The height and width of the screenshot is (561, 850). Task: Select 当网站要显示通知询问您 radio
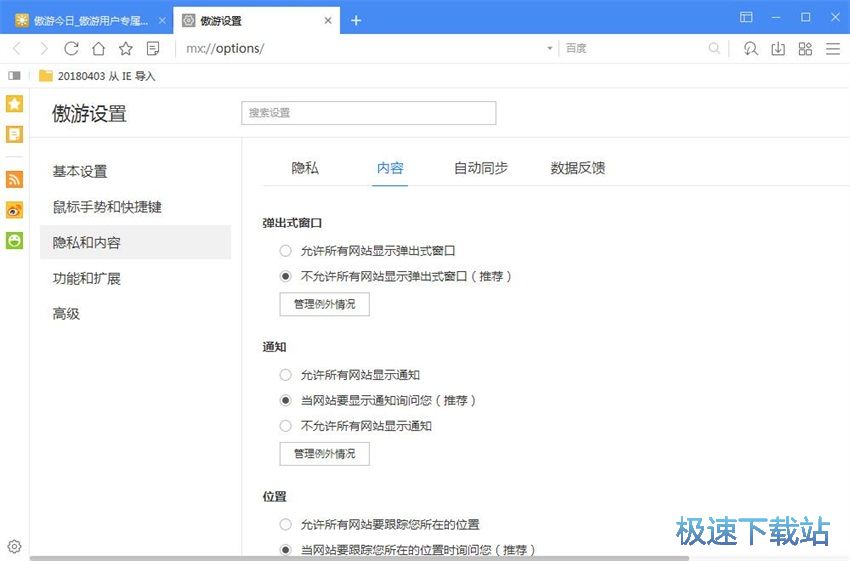(x=285, y=400)
